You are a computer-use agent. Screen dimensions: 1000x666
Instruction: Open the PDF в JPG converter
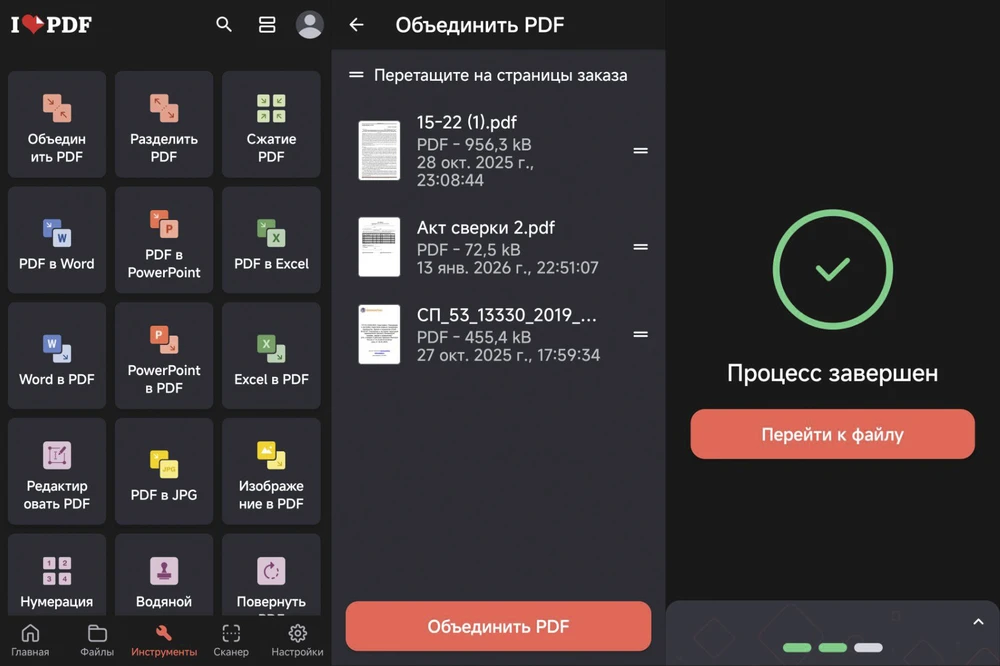pyautogui.click(x=164, y=471)
